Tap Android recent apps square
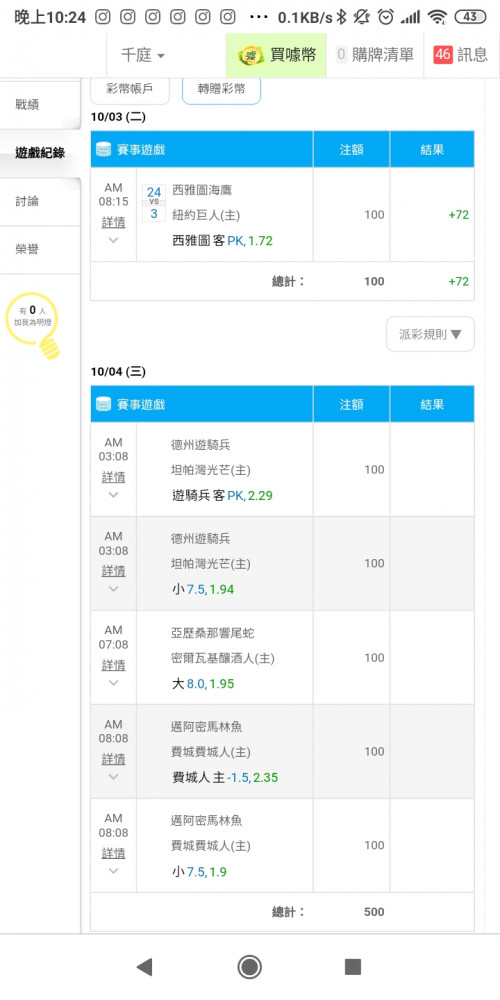The width and height of the screenshot is (500, 1000). tap(353, 967)
